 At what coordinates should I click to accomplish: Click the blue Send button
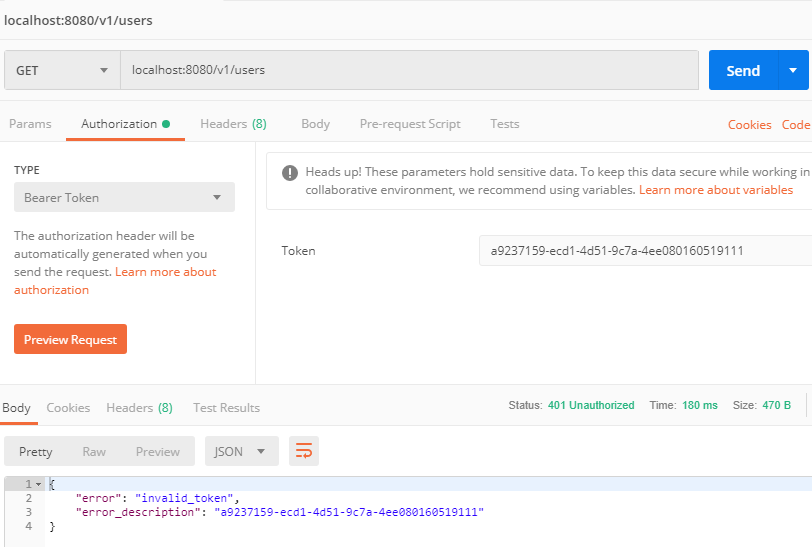743,70
